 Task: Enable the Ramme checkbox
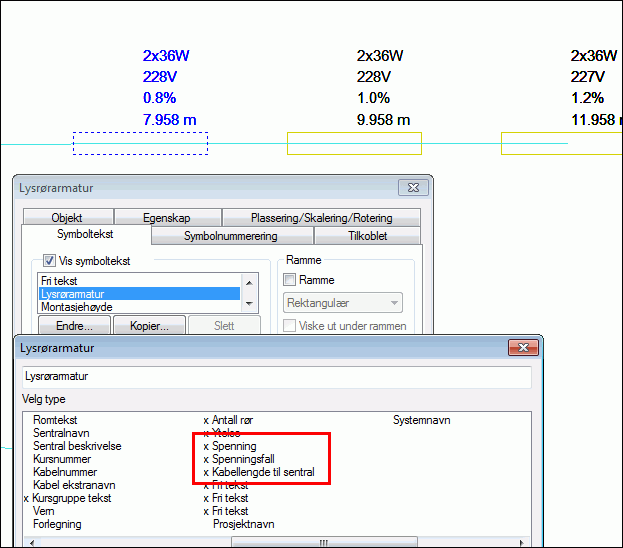291,280
